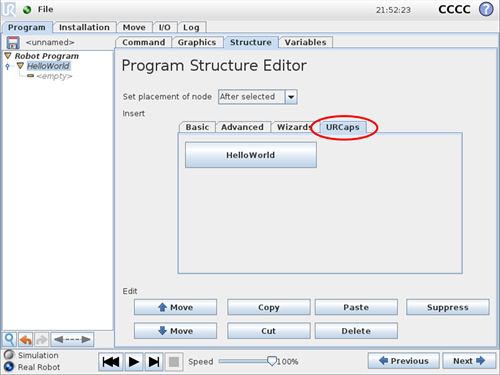This screenshot has height=375, width=500.
Task: Select the <empty> tree entry
Action: click(55, 76)
